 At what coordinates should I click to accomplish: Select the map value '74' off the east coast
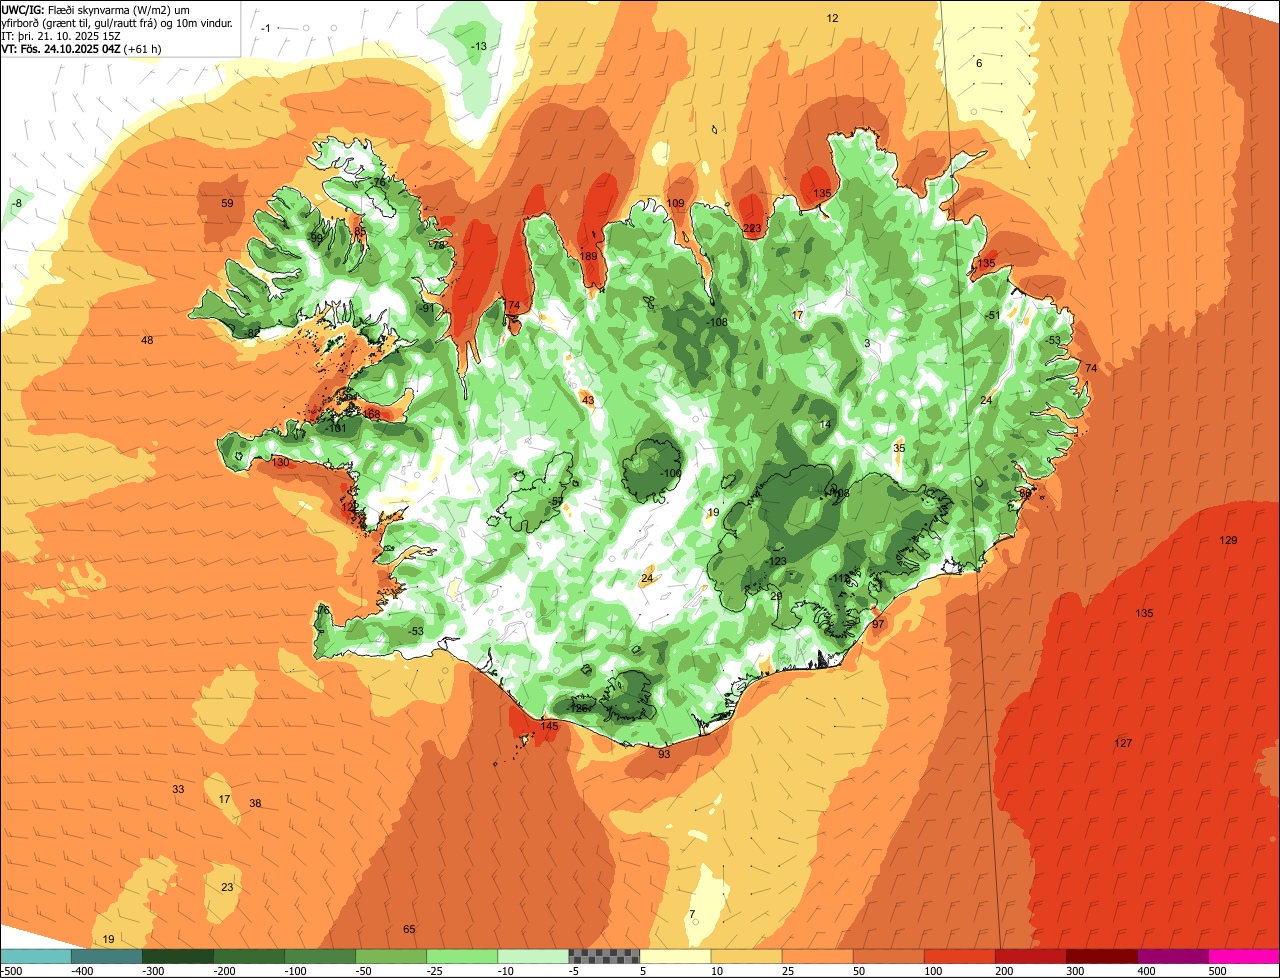[1091, 369]
